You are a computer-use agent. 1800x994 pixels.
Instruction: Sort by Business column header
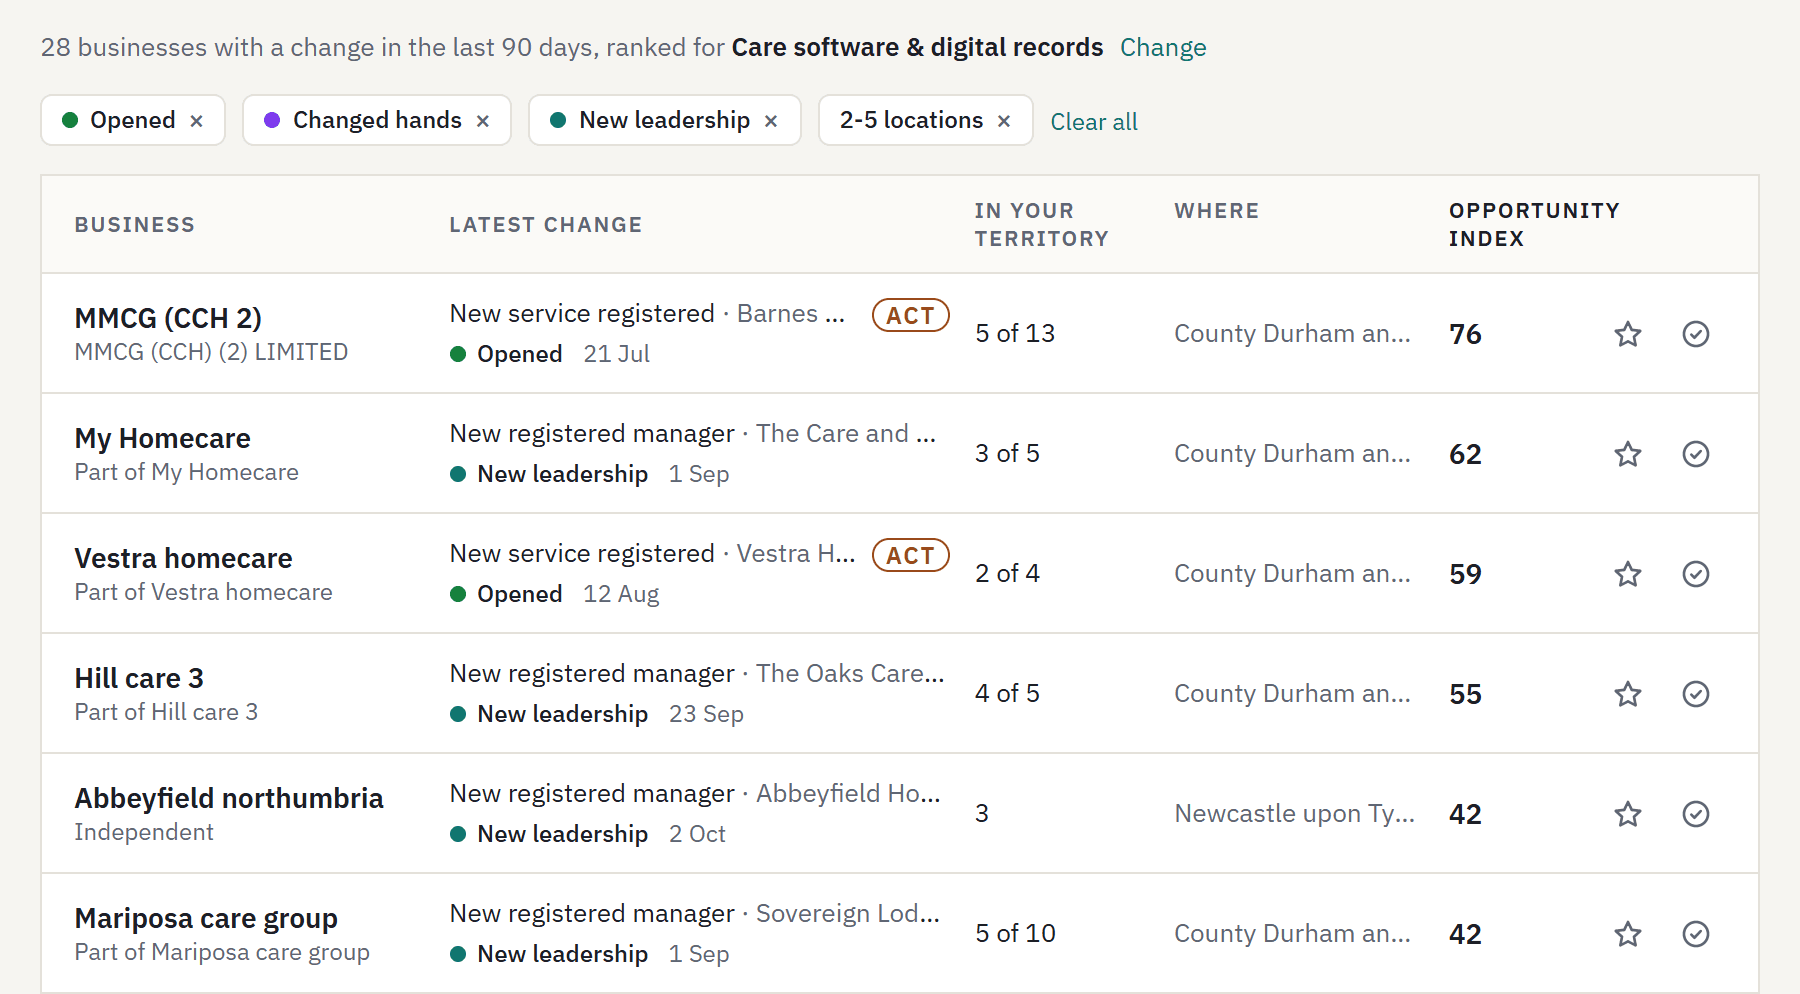click(x=135, y=225)
